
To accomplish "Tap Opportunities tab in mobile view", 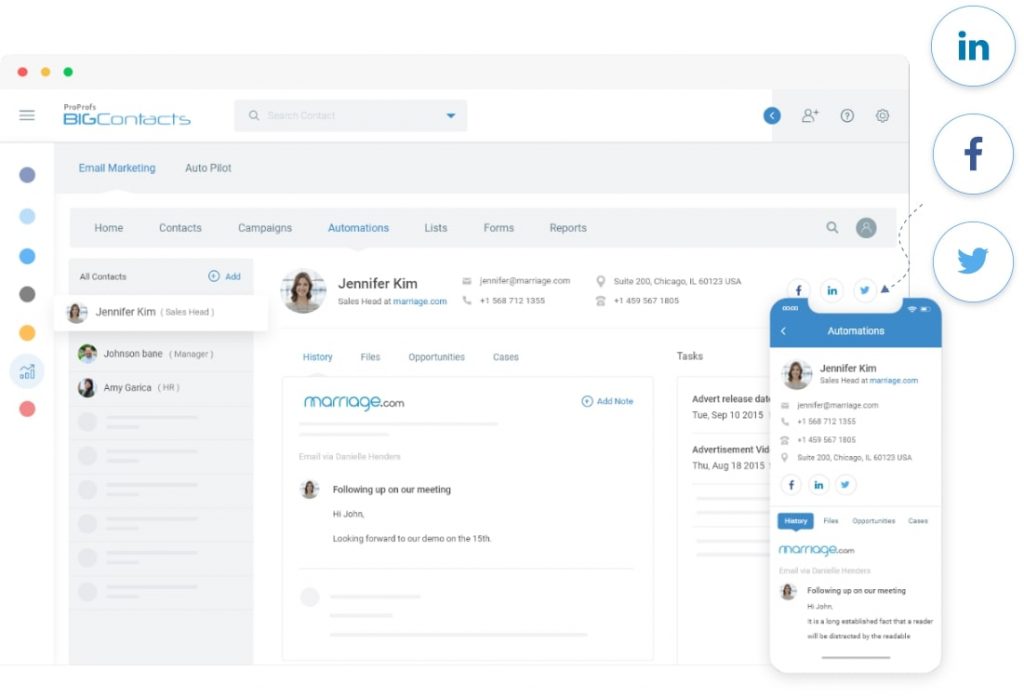I will click(873, 521).
